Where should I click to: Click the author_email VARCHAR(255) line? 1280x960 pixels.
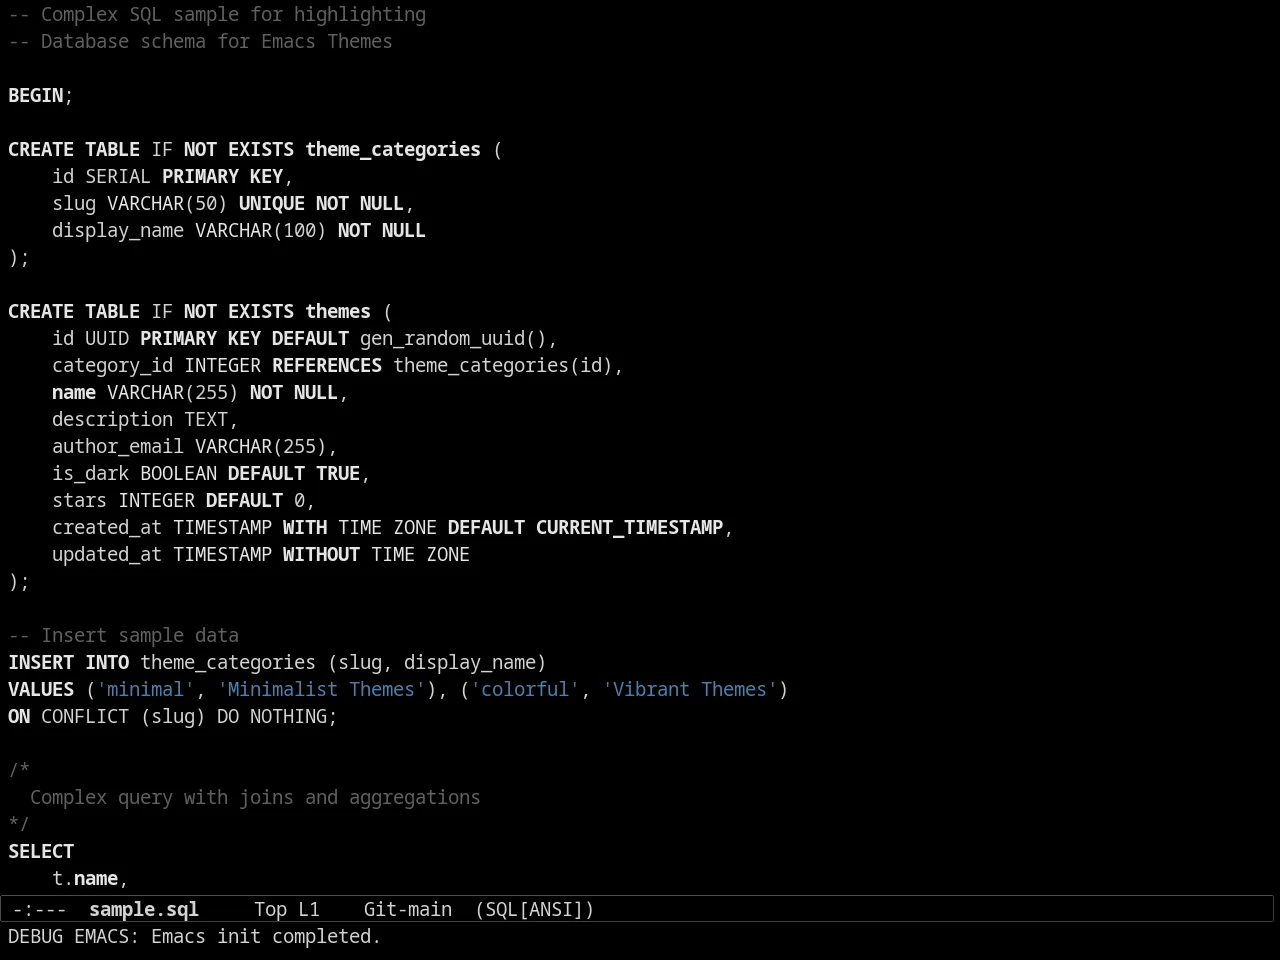pos(195,446)
